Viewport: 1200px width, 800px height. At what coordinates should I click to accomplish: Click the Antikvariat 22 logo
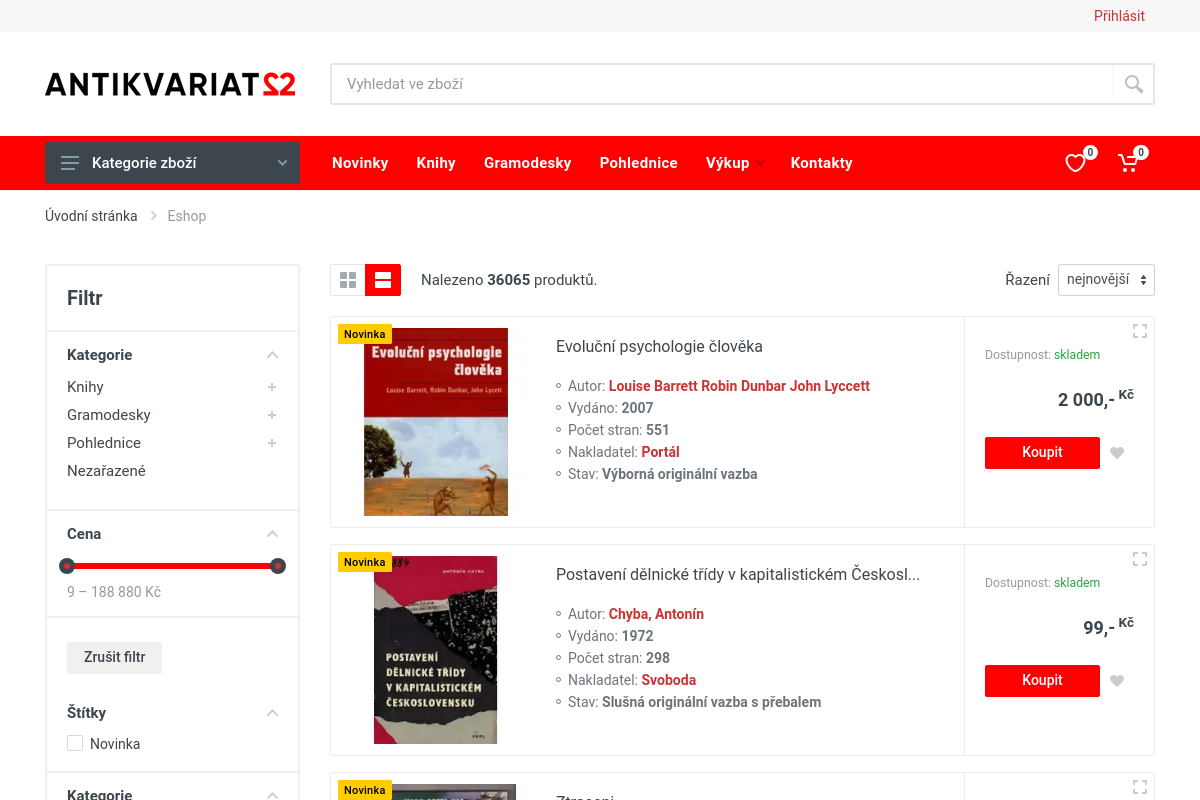pos(170,84)
